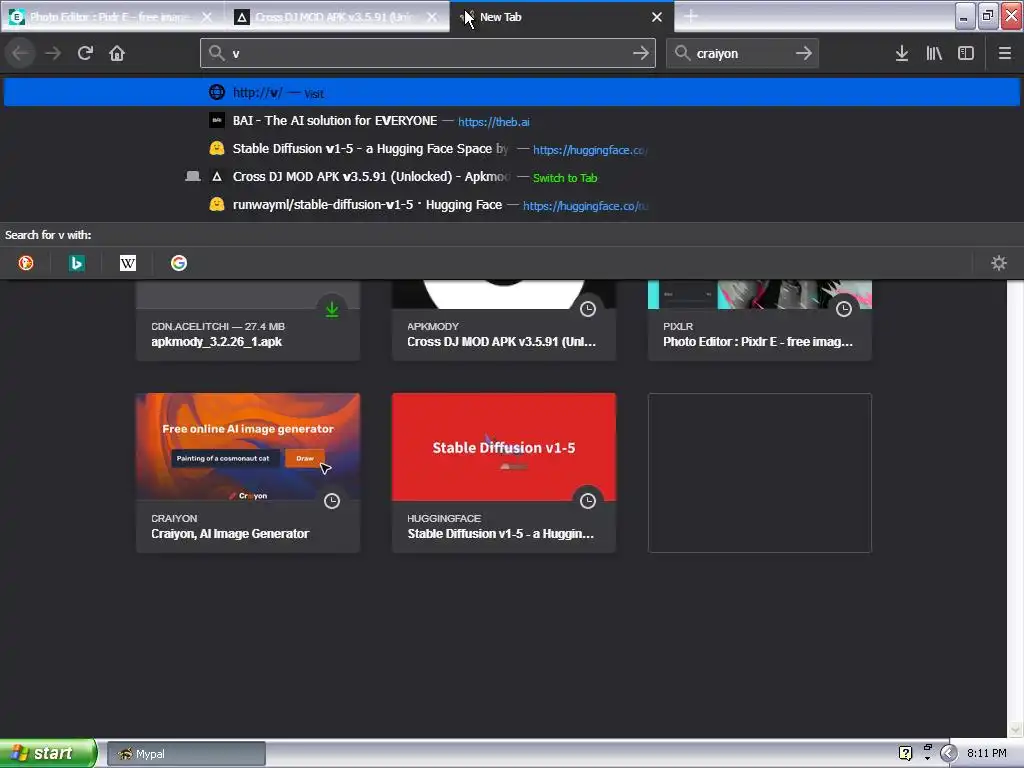The image size is (1024, 768).
Task: Click the go arrow in the URL bar
Action: pyautogui.click(x=641, y=53)
